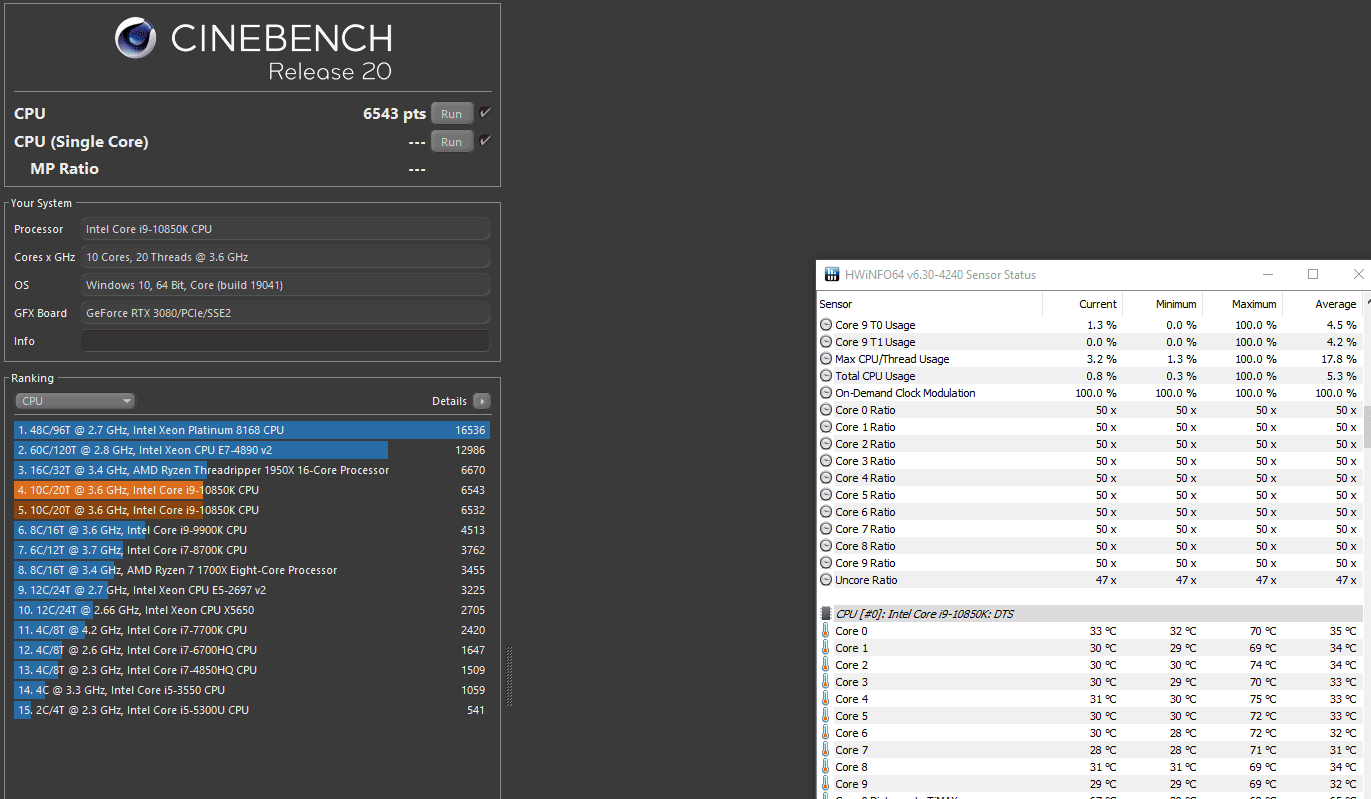Click the Core 9 T1 Usage sensor icon
The width and height of the screenshot is (1371, 799).
pos(826,342)
